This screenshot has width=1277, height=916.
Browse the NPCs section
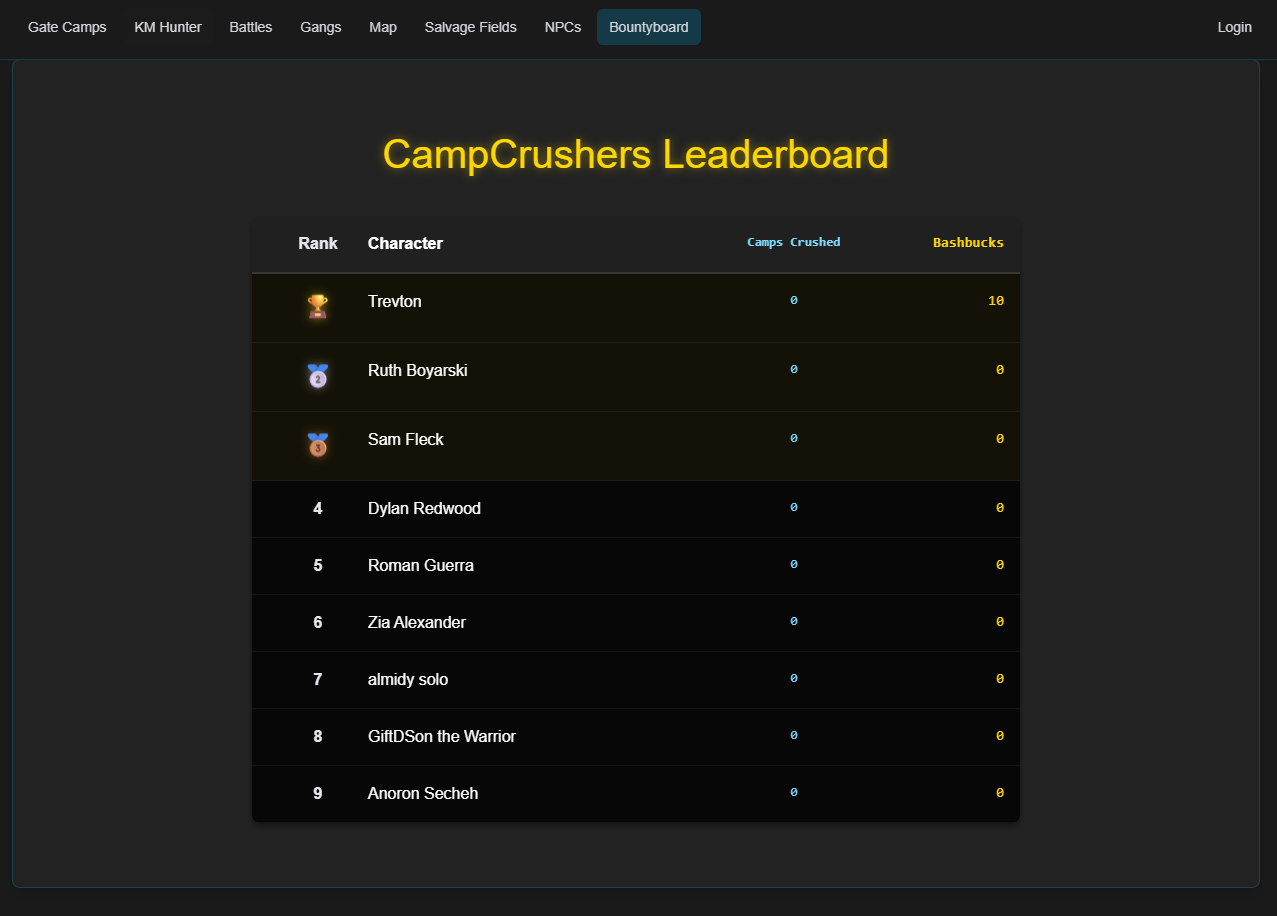tap(562, 27)
